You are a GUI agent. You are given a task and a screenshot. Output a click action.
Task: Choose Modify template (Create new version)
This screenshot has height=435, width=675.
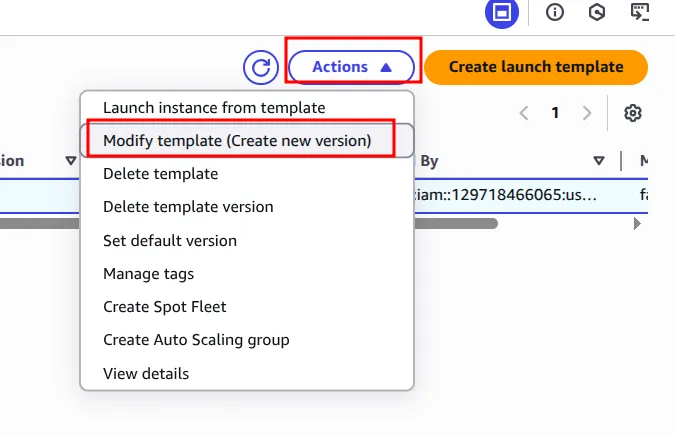(x=247, y=141)
